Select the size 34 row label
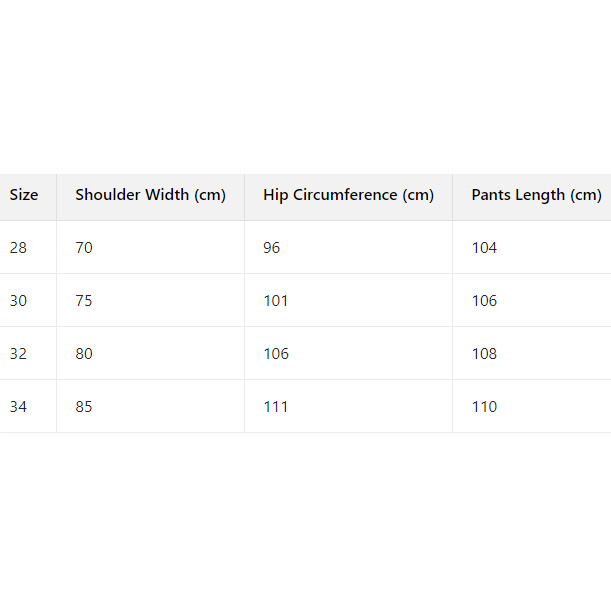Image resolution: width=611 pixels, height=611 pixels. (x=19, y=407)
